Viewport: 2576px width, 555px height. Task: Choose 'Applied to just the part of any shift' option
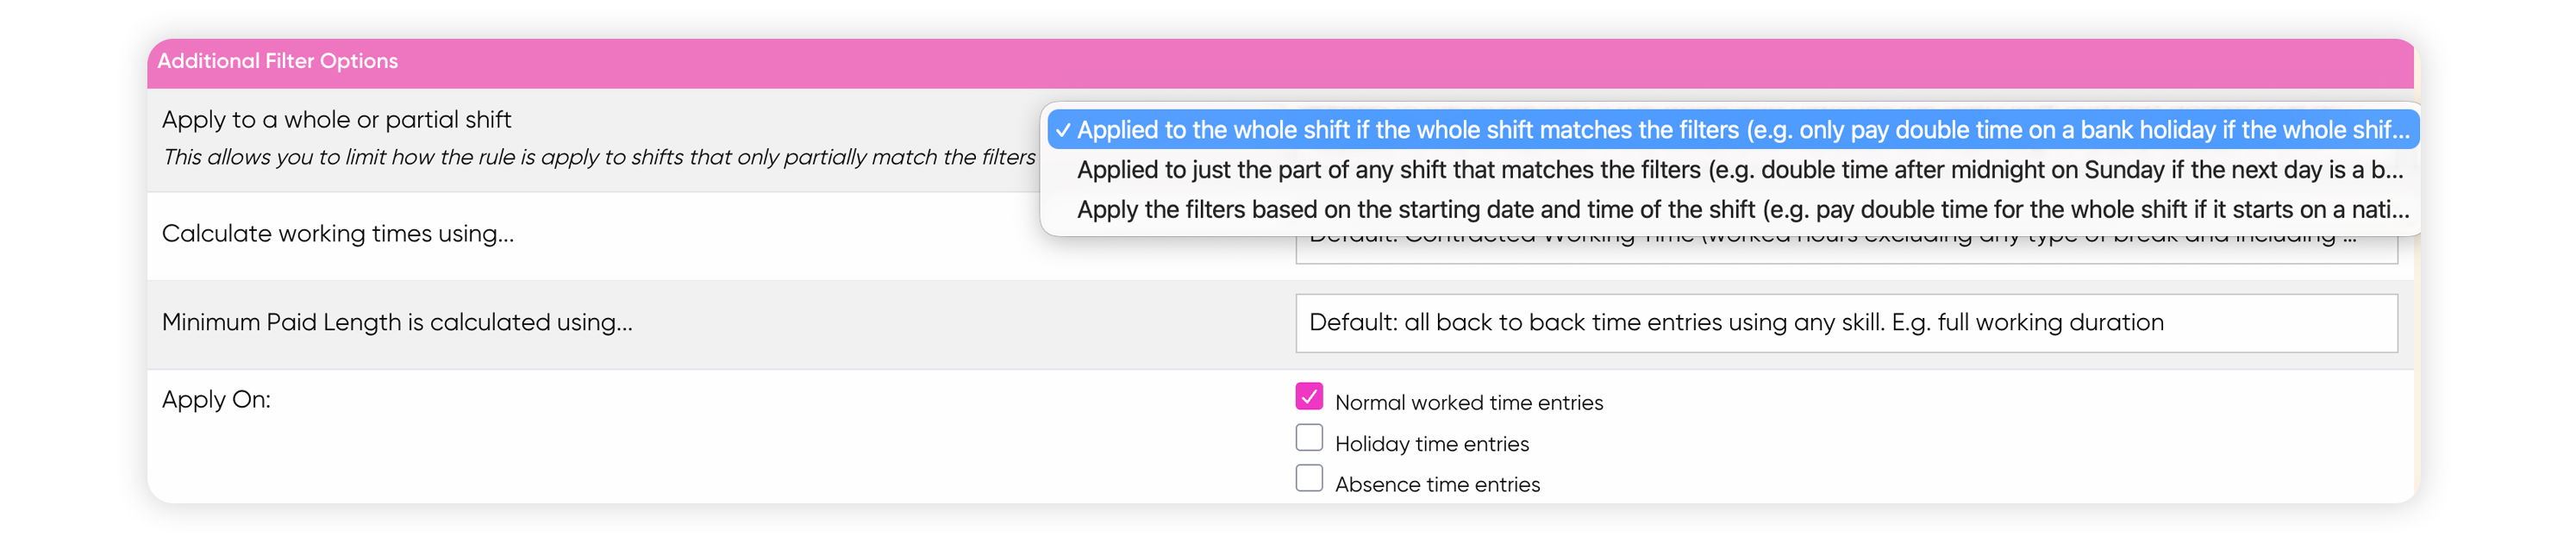[1732, 170]
